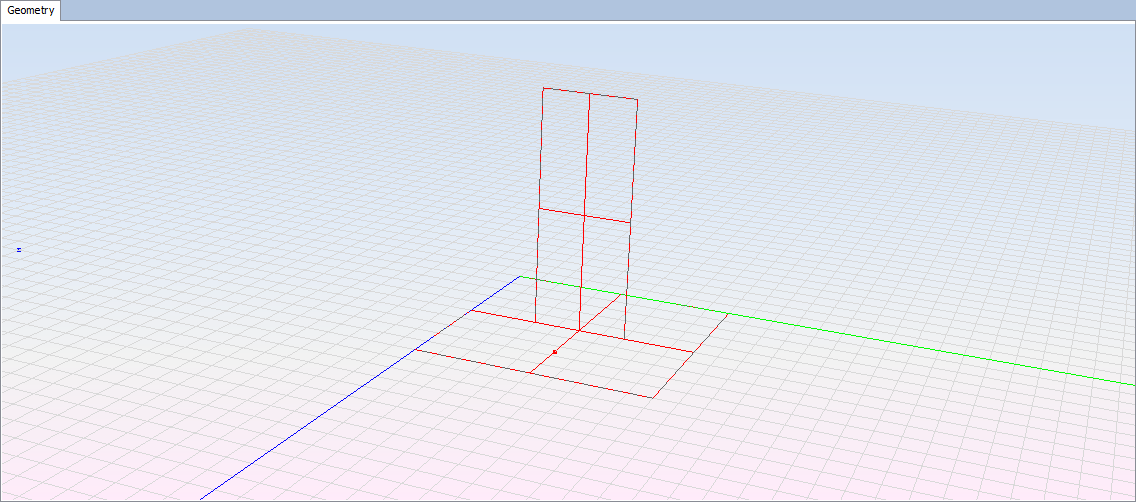The width and height of the screenshot is (1136, 502).
Task: Click the small blue marker at left edge
Action: pyautogui.click(x=19, y=249)
